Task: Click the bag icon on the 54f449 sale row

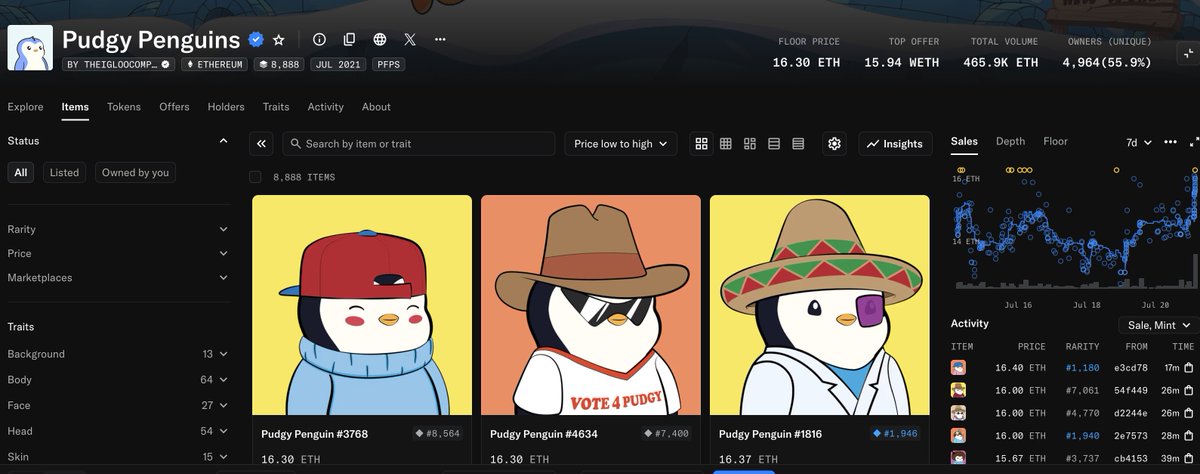Action: click(x=1189, y=389)
